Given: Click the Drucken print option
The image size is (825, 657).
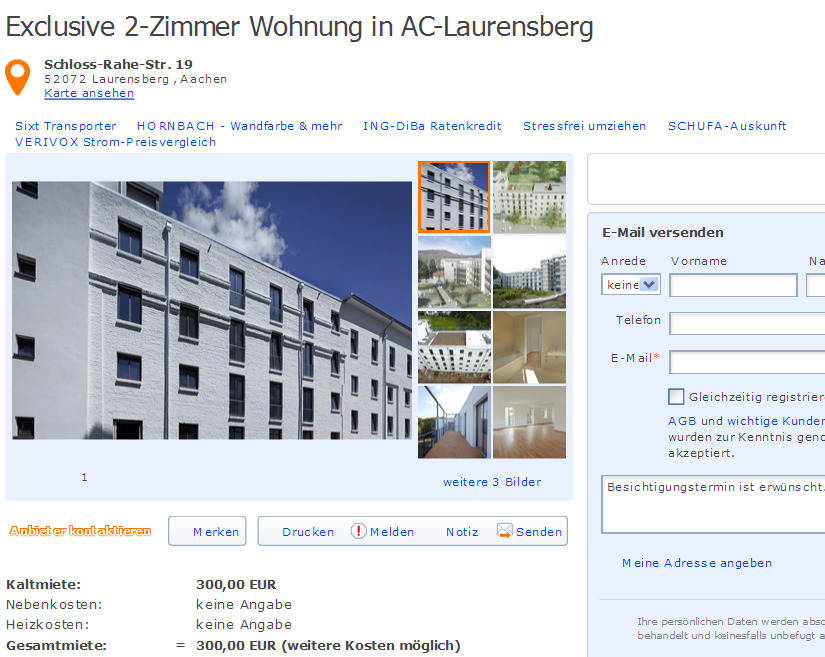Looking at the screenshot, I should coord(308,532).
